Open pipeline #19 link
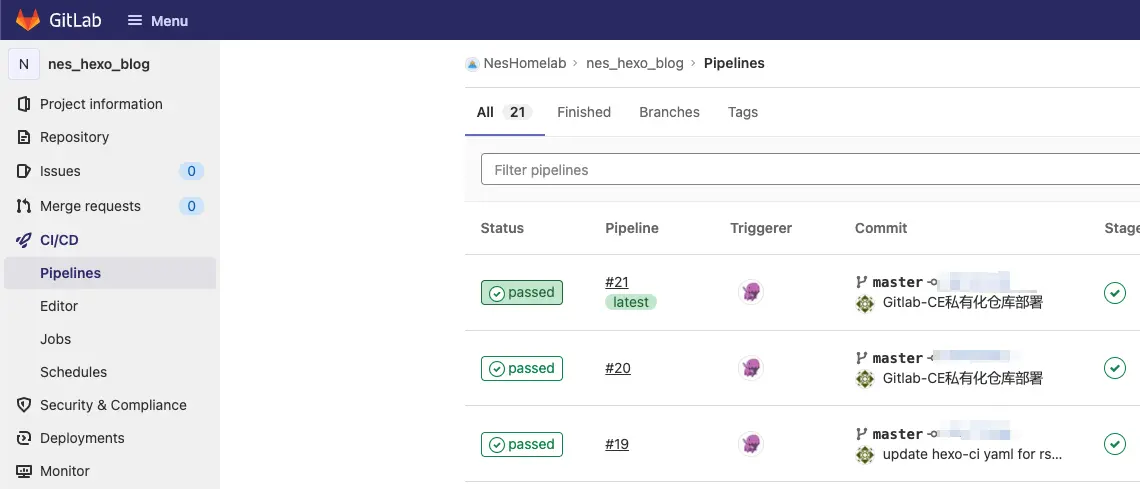1140x489 pixels. [x=617, y=444]
